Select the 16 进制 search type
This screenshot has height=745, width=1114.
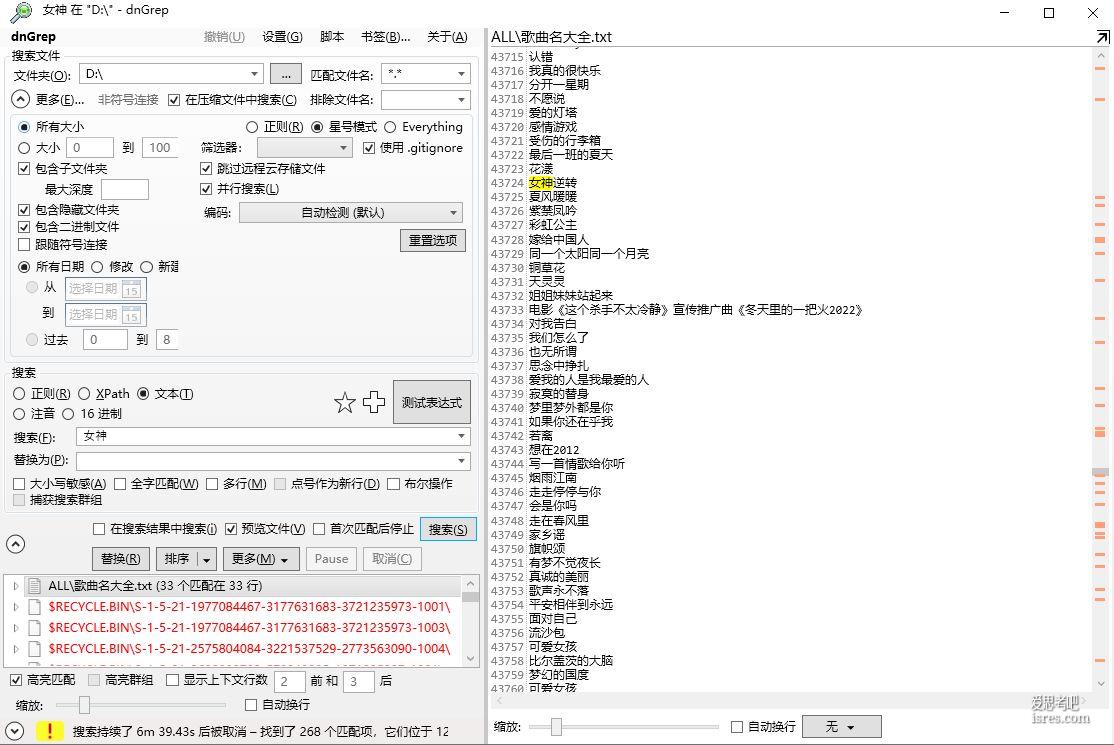coord(68,414)
